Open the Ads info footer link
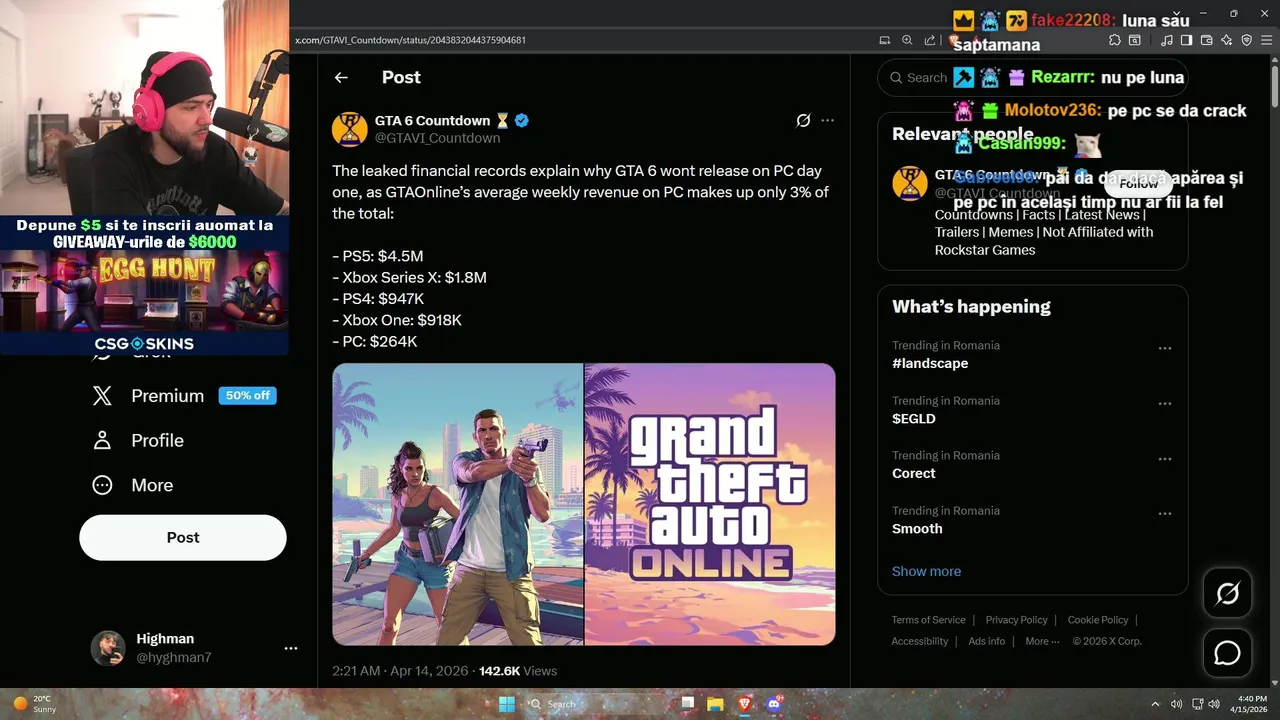The image size is (1280, 720). [986, 641]
